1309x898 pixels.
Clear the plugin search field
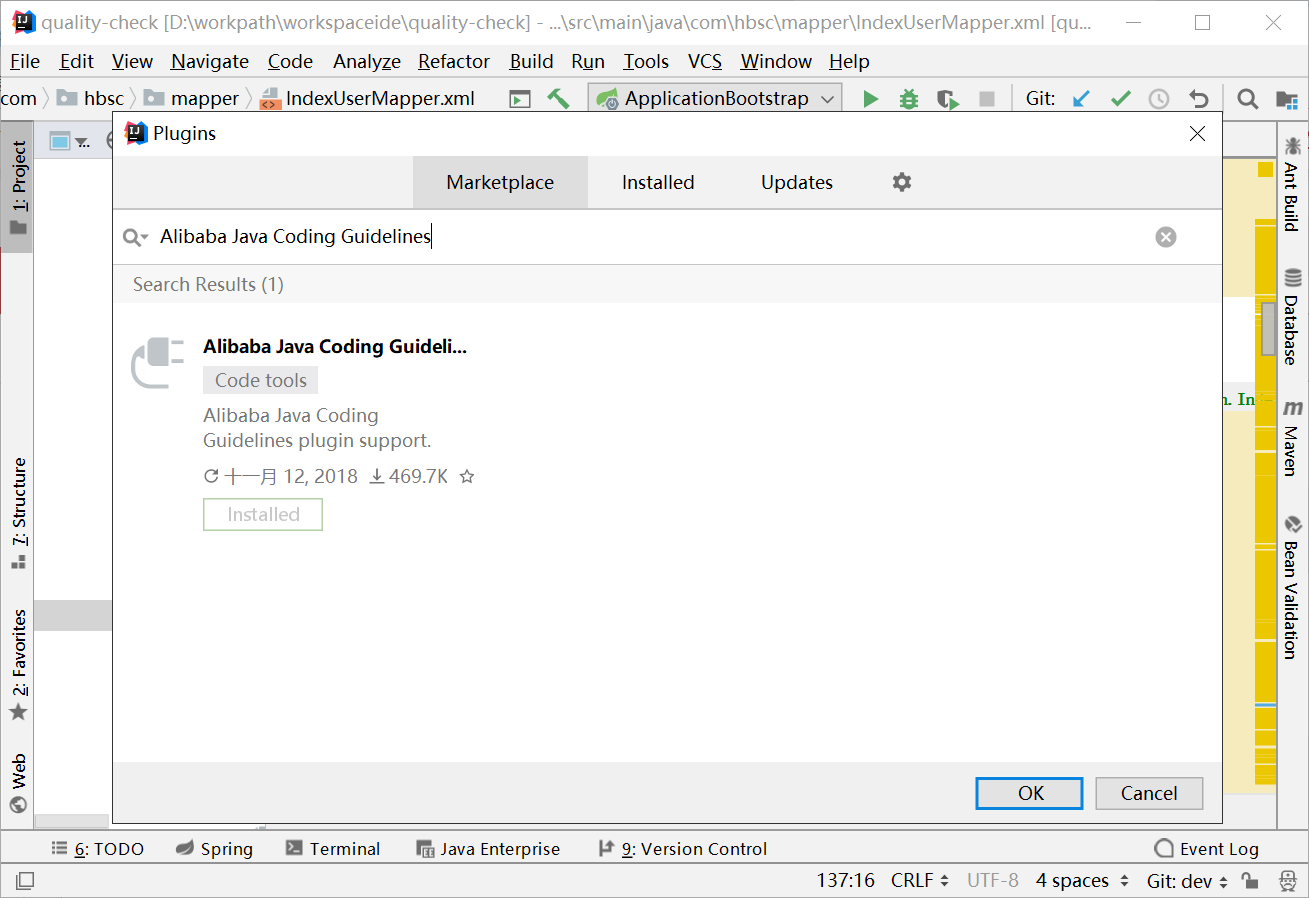coord(1166,237)
